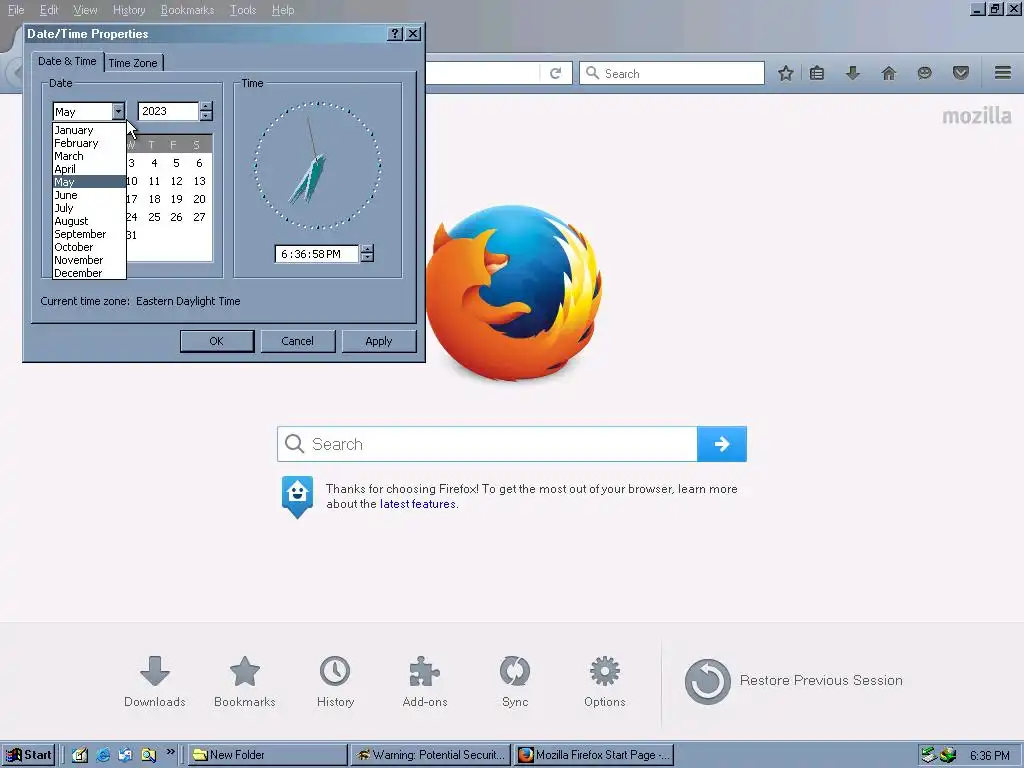Select April in the month list
The image size is (1024, 768).
tap(89, 169)
